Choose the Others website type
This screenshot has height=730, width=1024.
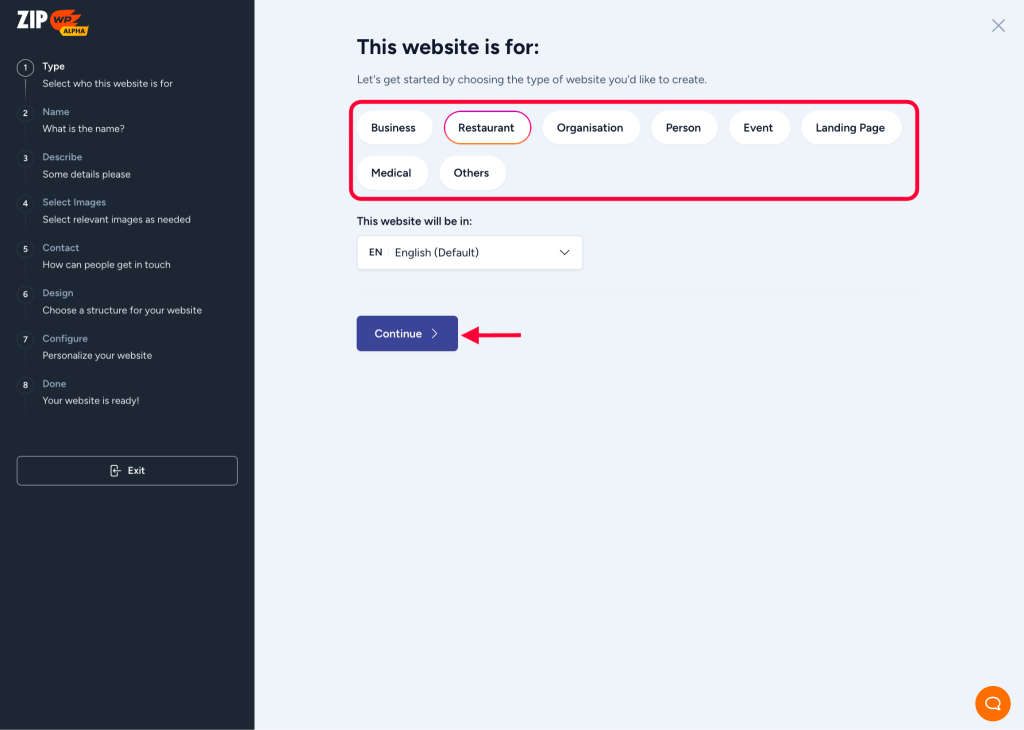[x=472, y=172]
